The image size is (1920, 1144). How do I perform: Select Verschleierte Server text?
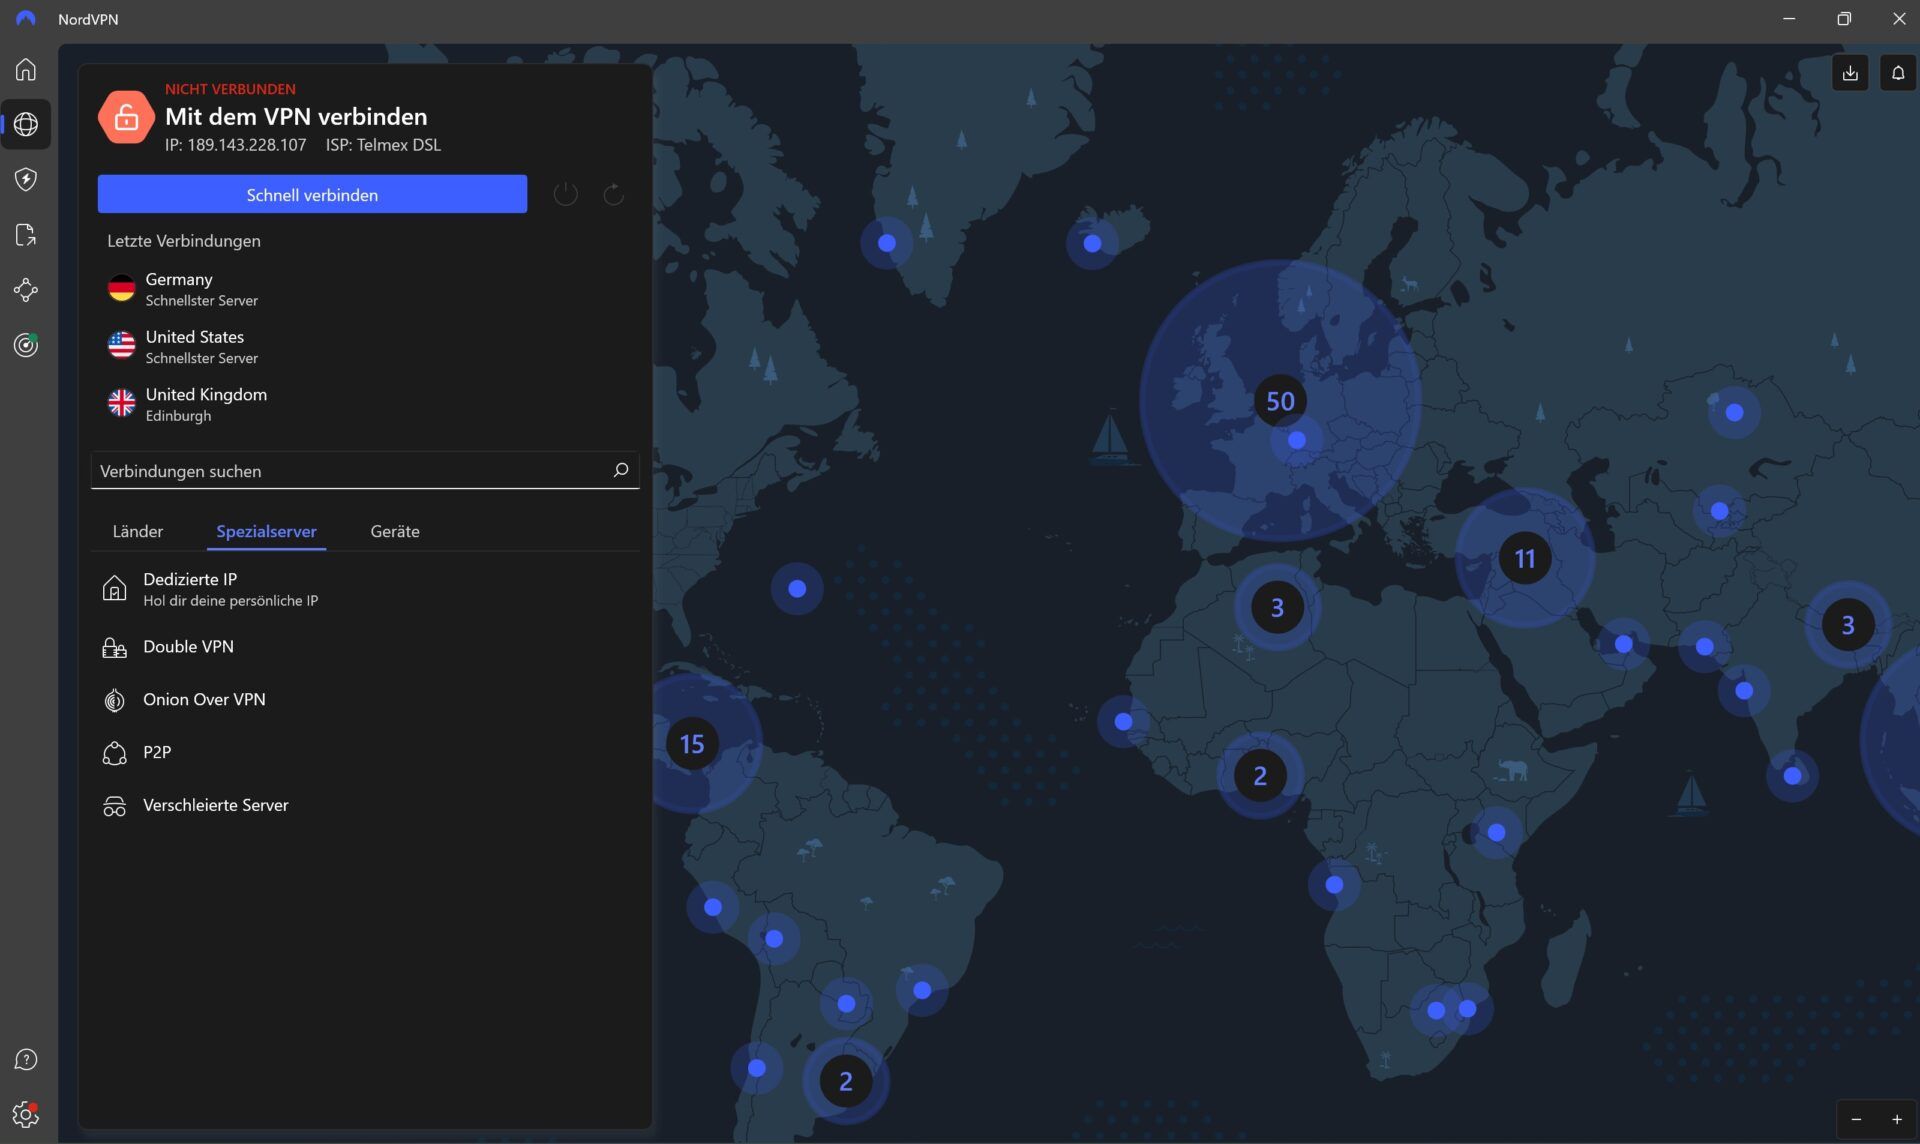coord(216,805)
